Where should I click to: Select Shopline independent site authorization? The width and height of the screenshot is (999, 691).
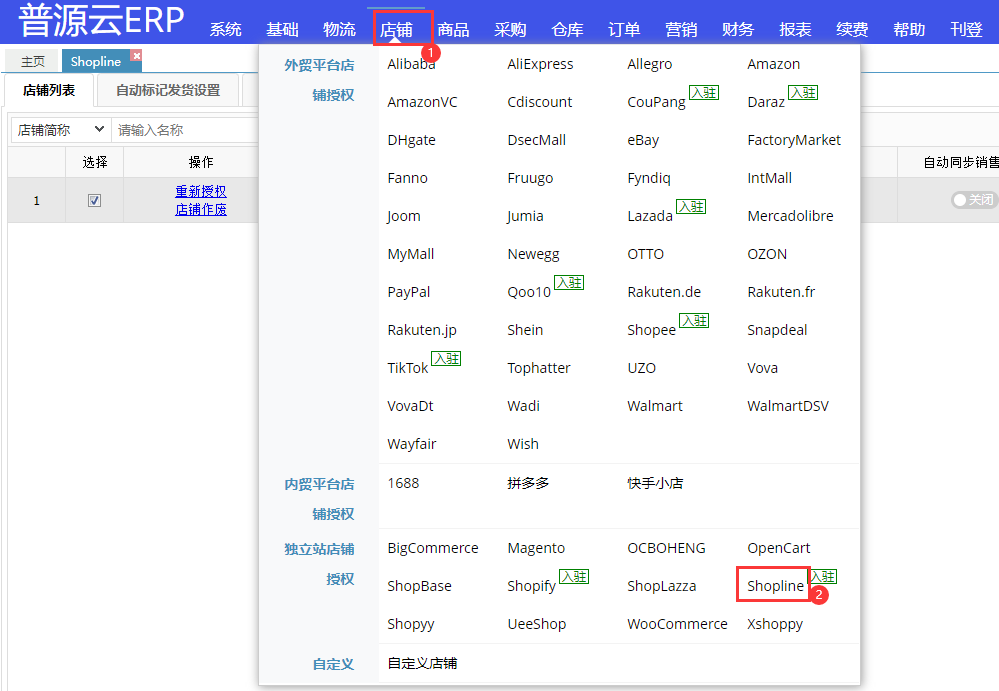click(775, 586)
